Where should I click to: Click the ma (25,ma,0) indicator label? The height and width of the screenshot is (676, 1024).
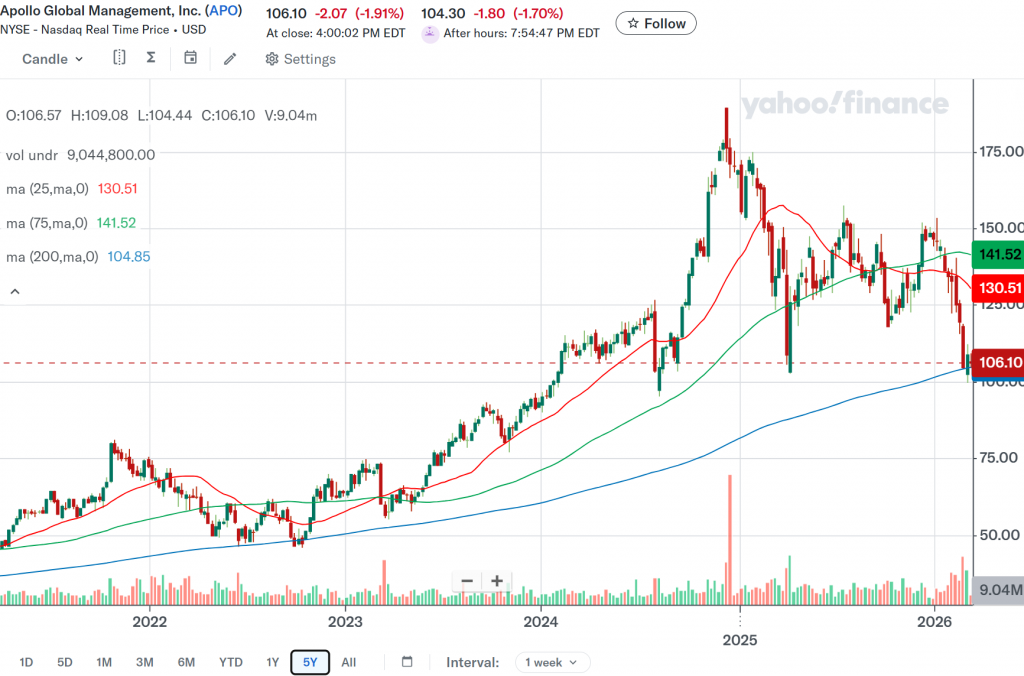point(47,189)
